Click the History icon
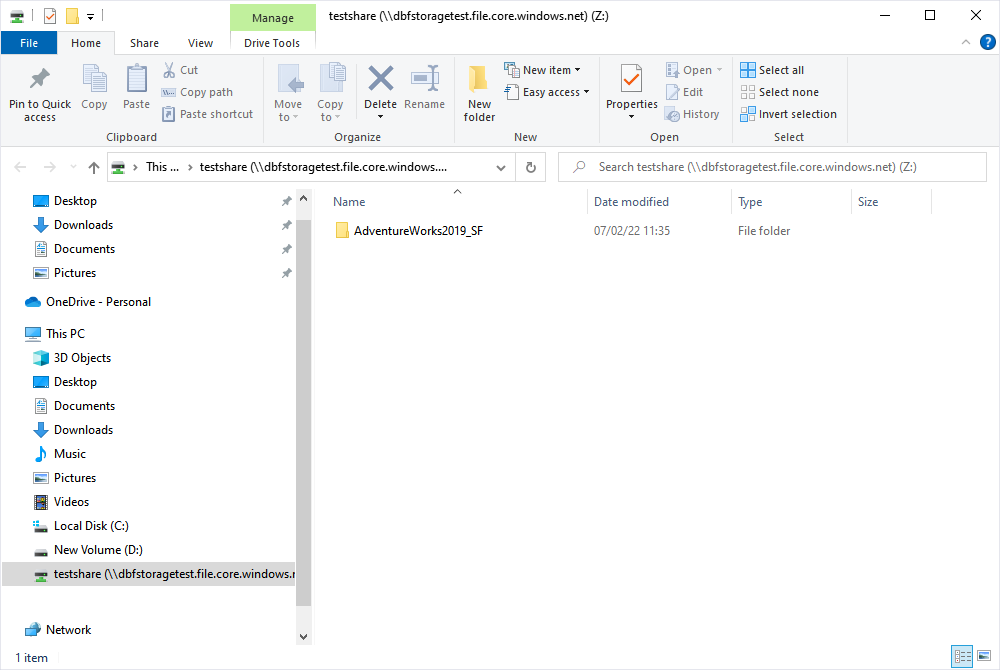Screen dimensions: 1000x670 (x=672, y=115)
